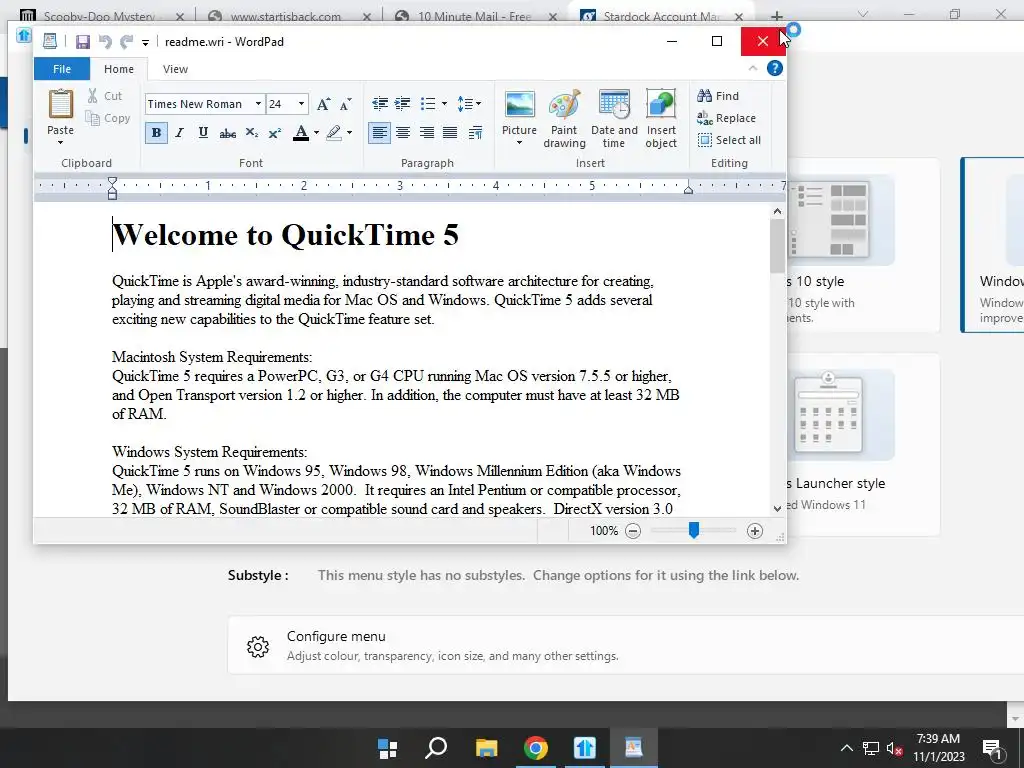The height and width of the screenshot is (768, 1024).
Task: Click the Cut scissors button
Action: point(105,96)
